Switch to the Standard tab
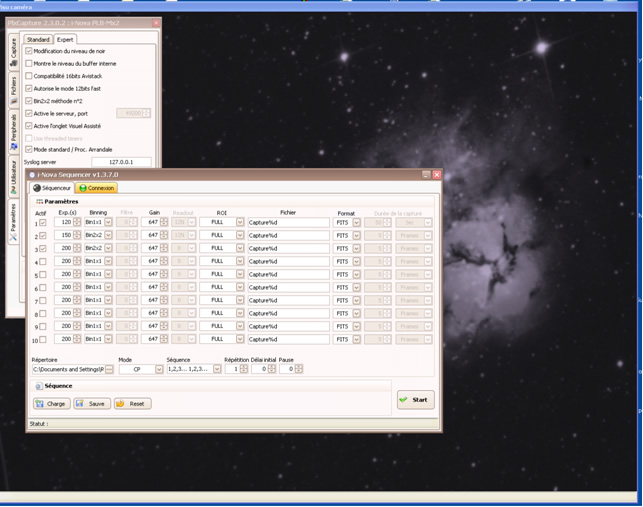Viewport: 643px width, 507px height. pos(38,39)
